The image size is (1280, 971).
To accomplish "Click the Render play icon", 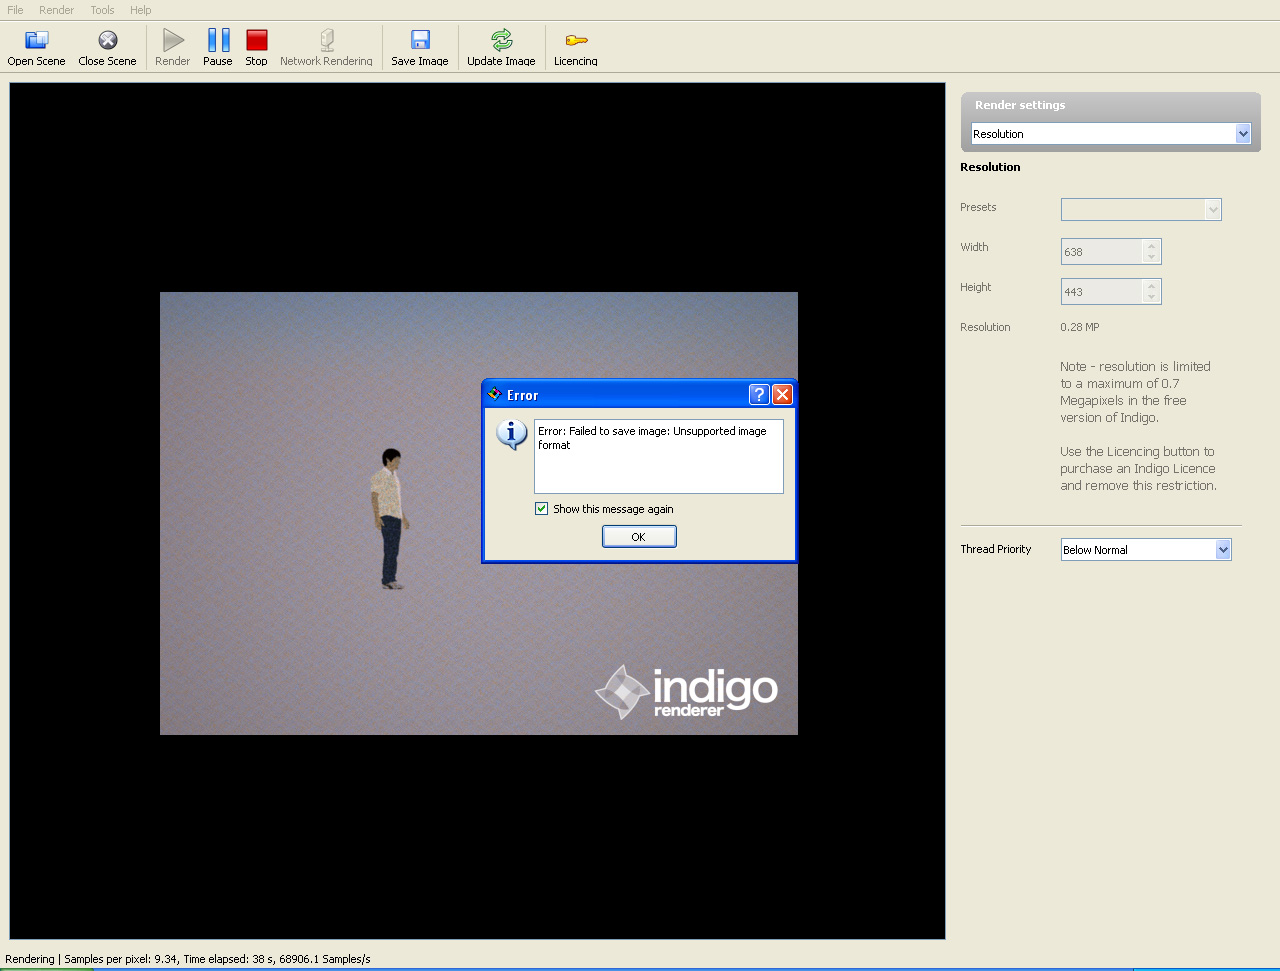I will click(173, 40).
